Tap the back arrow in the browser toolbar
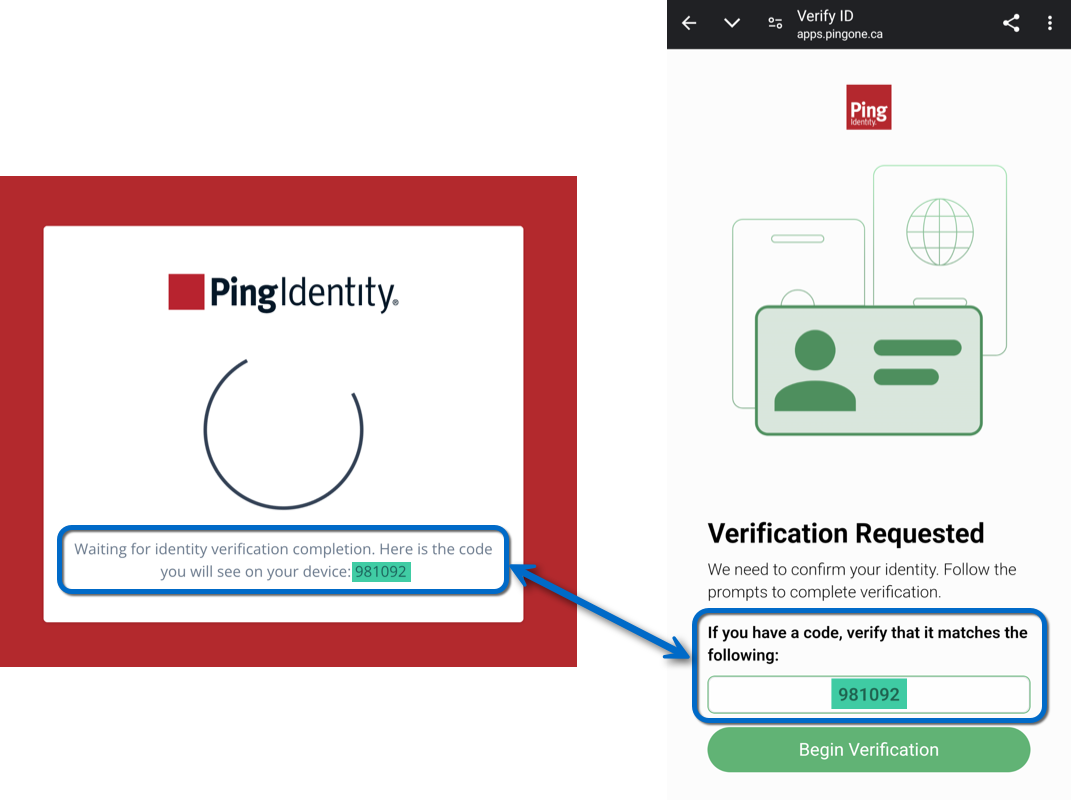The image size is (1071, 802). tap(689, 22)
